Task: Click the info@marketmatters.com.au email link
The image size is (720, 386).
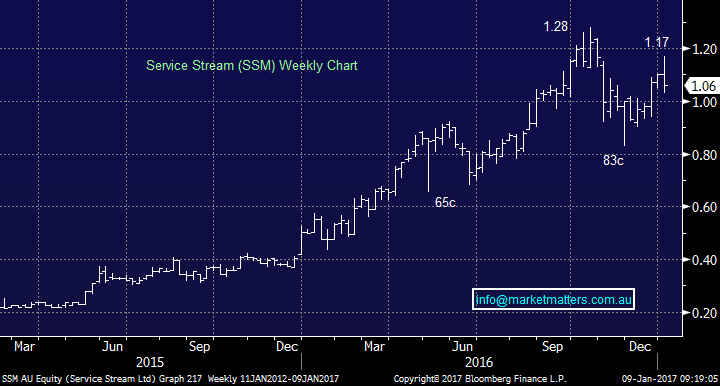Action: tap(553, 300)
